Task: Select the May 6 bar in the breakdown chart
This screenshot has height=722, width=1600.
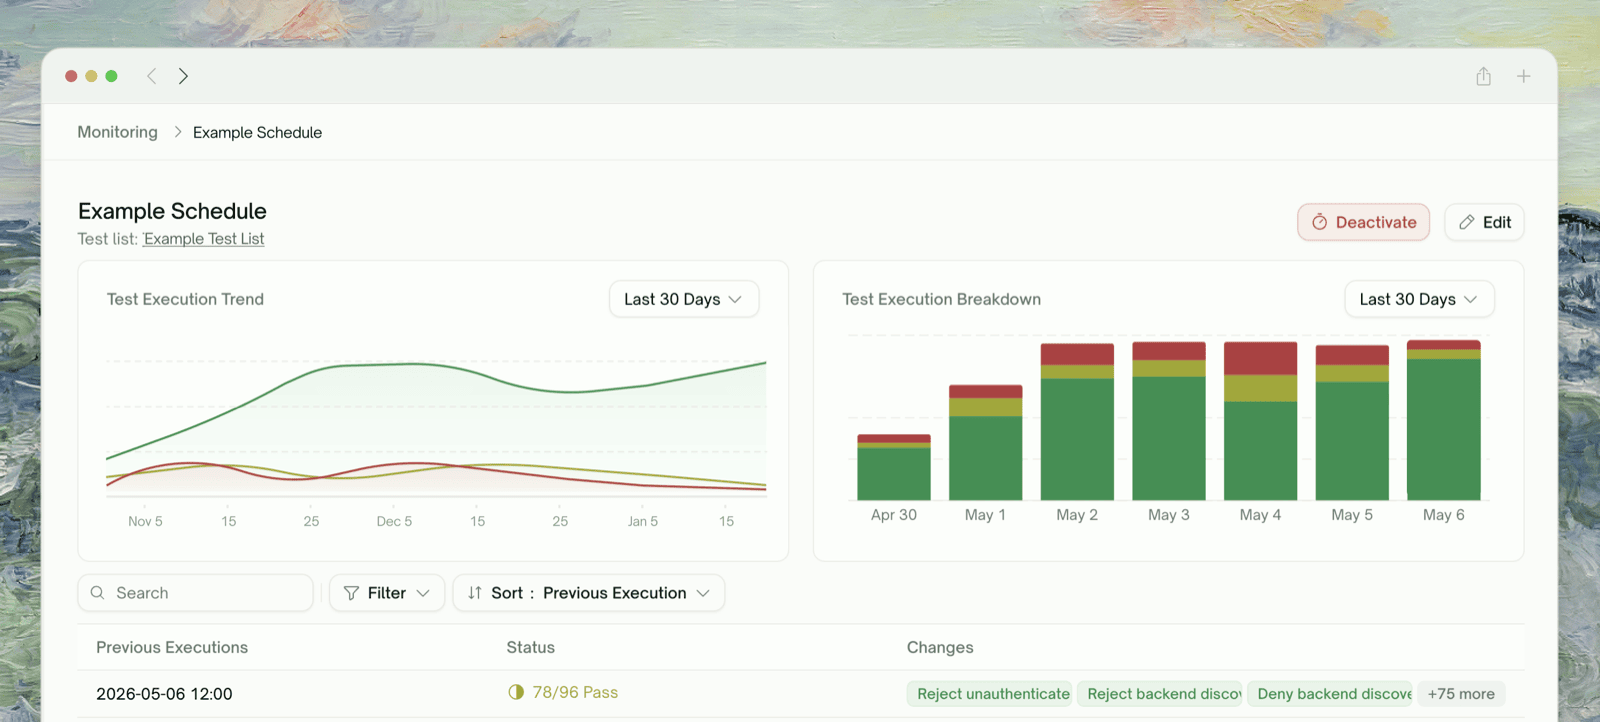Action: (1444, 420)
